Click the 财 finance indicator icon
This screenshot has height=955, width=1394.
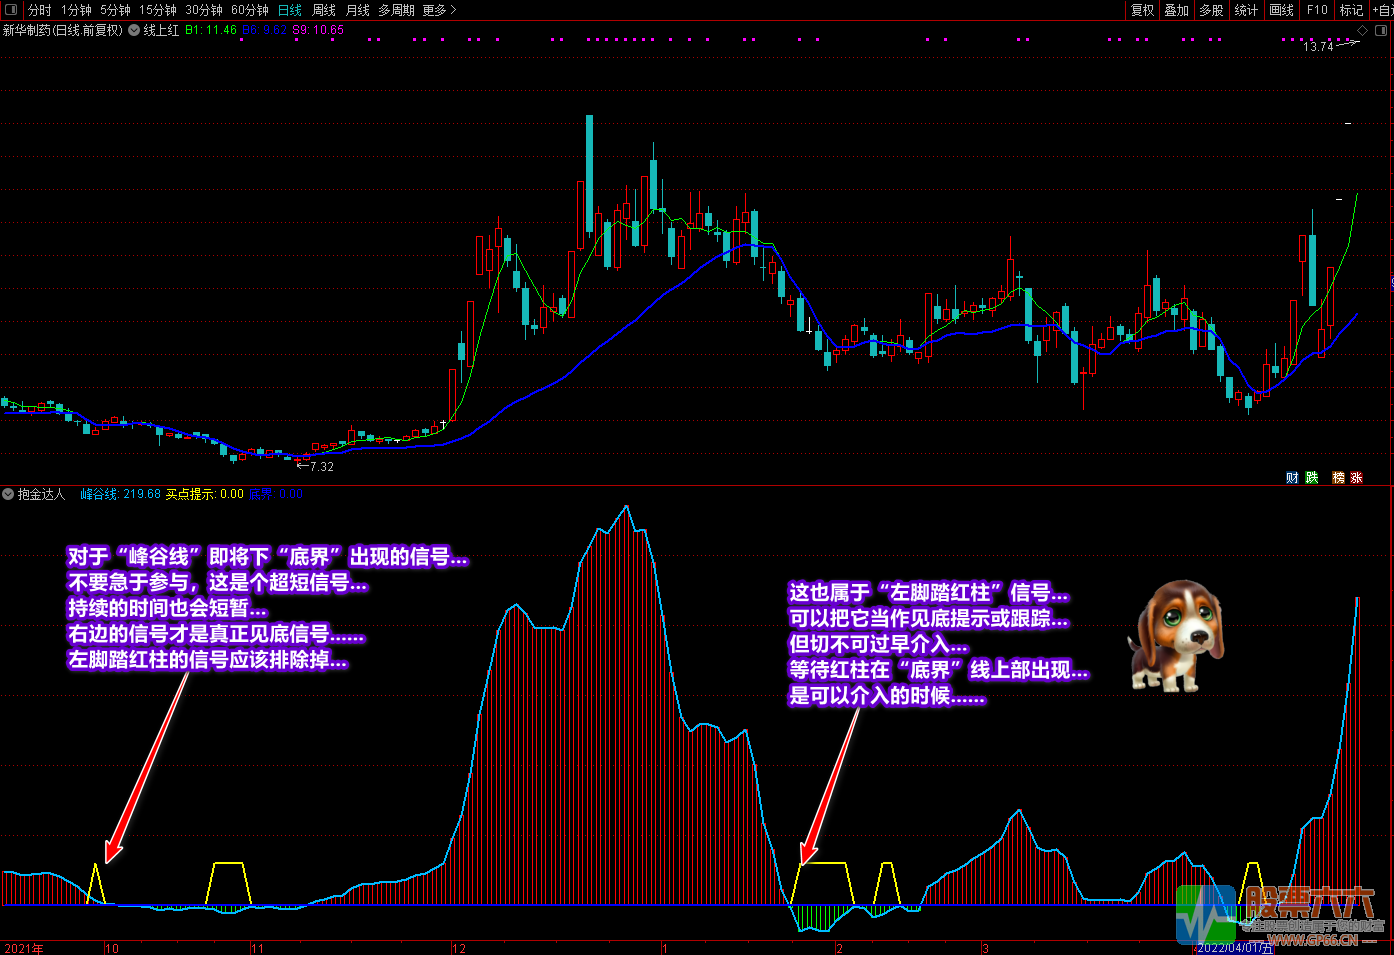(x=1292, y=478)
